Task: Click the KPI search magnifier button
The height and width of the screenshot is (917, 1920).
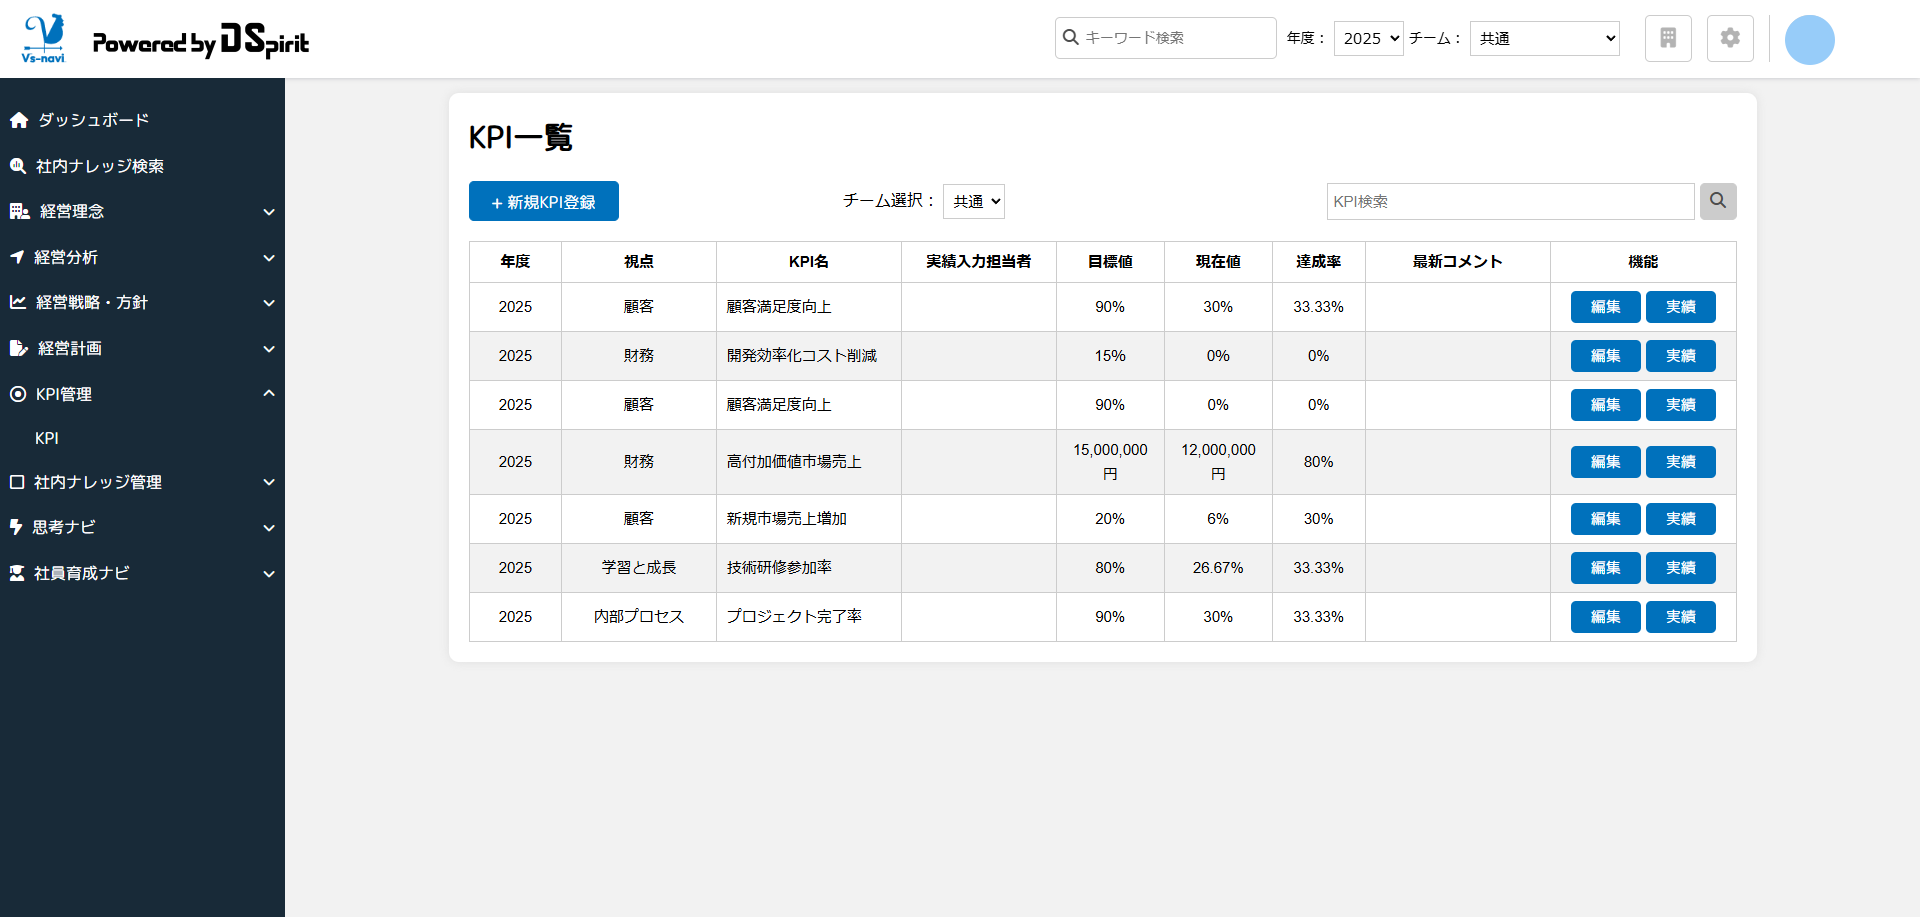Action: [x=1718, y=201]
